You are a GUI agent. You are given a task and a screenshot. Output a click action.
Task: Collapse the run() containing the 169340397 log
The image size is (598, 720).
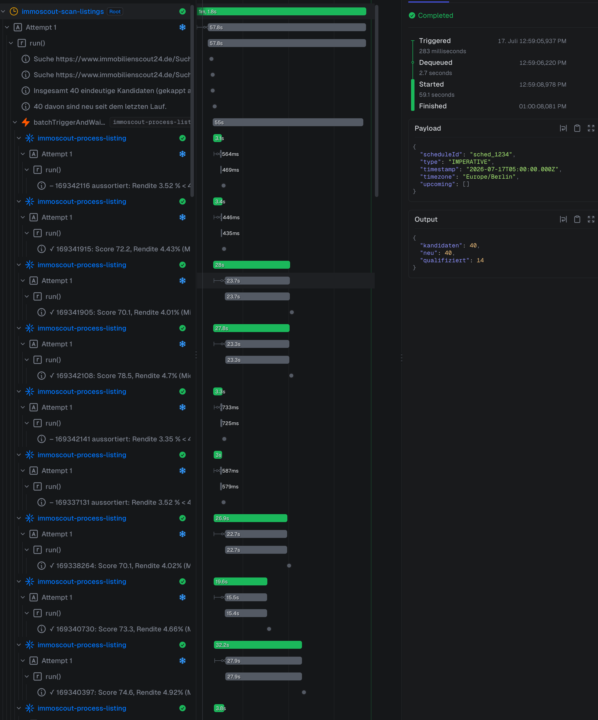pos(27,677)
